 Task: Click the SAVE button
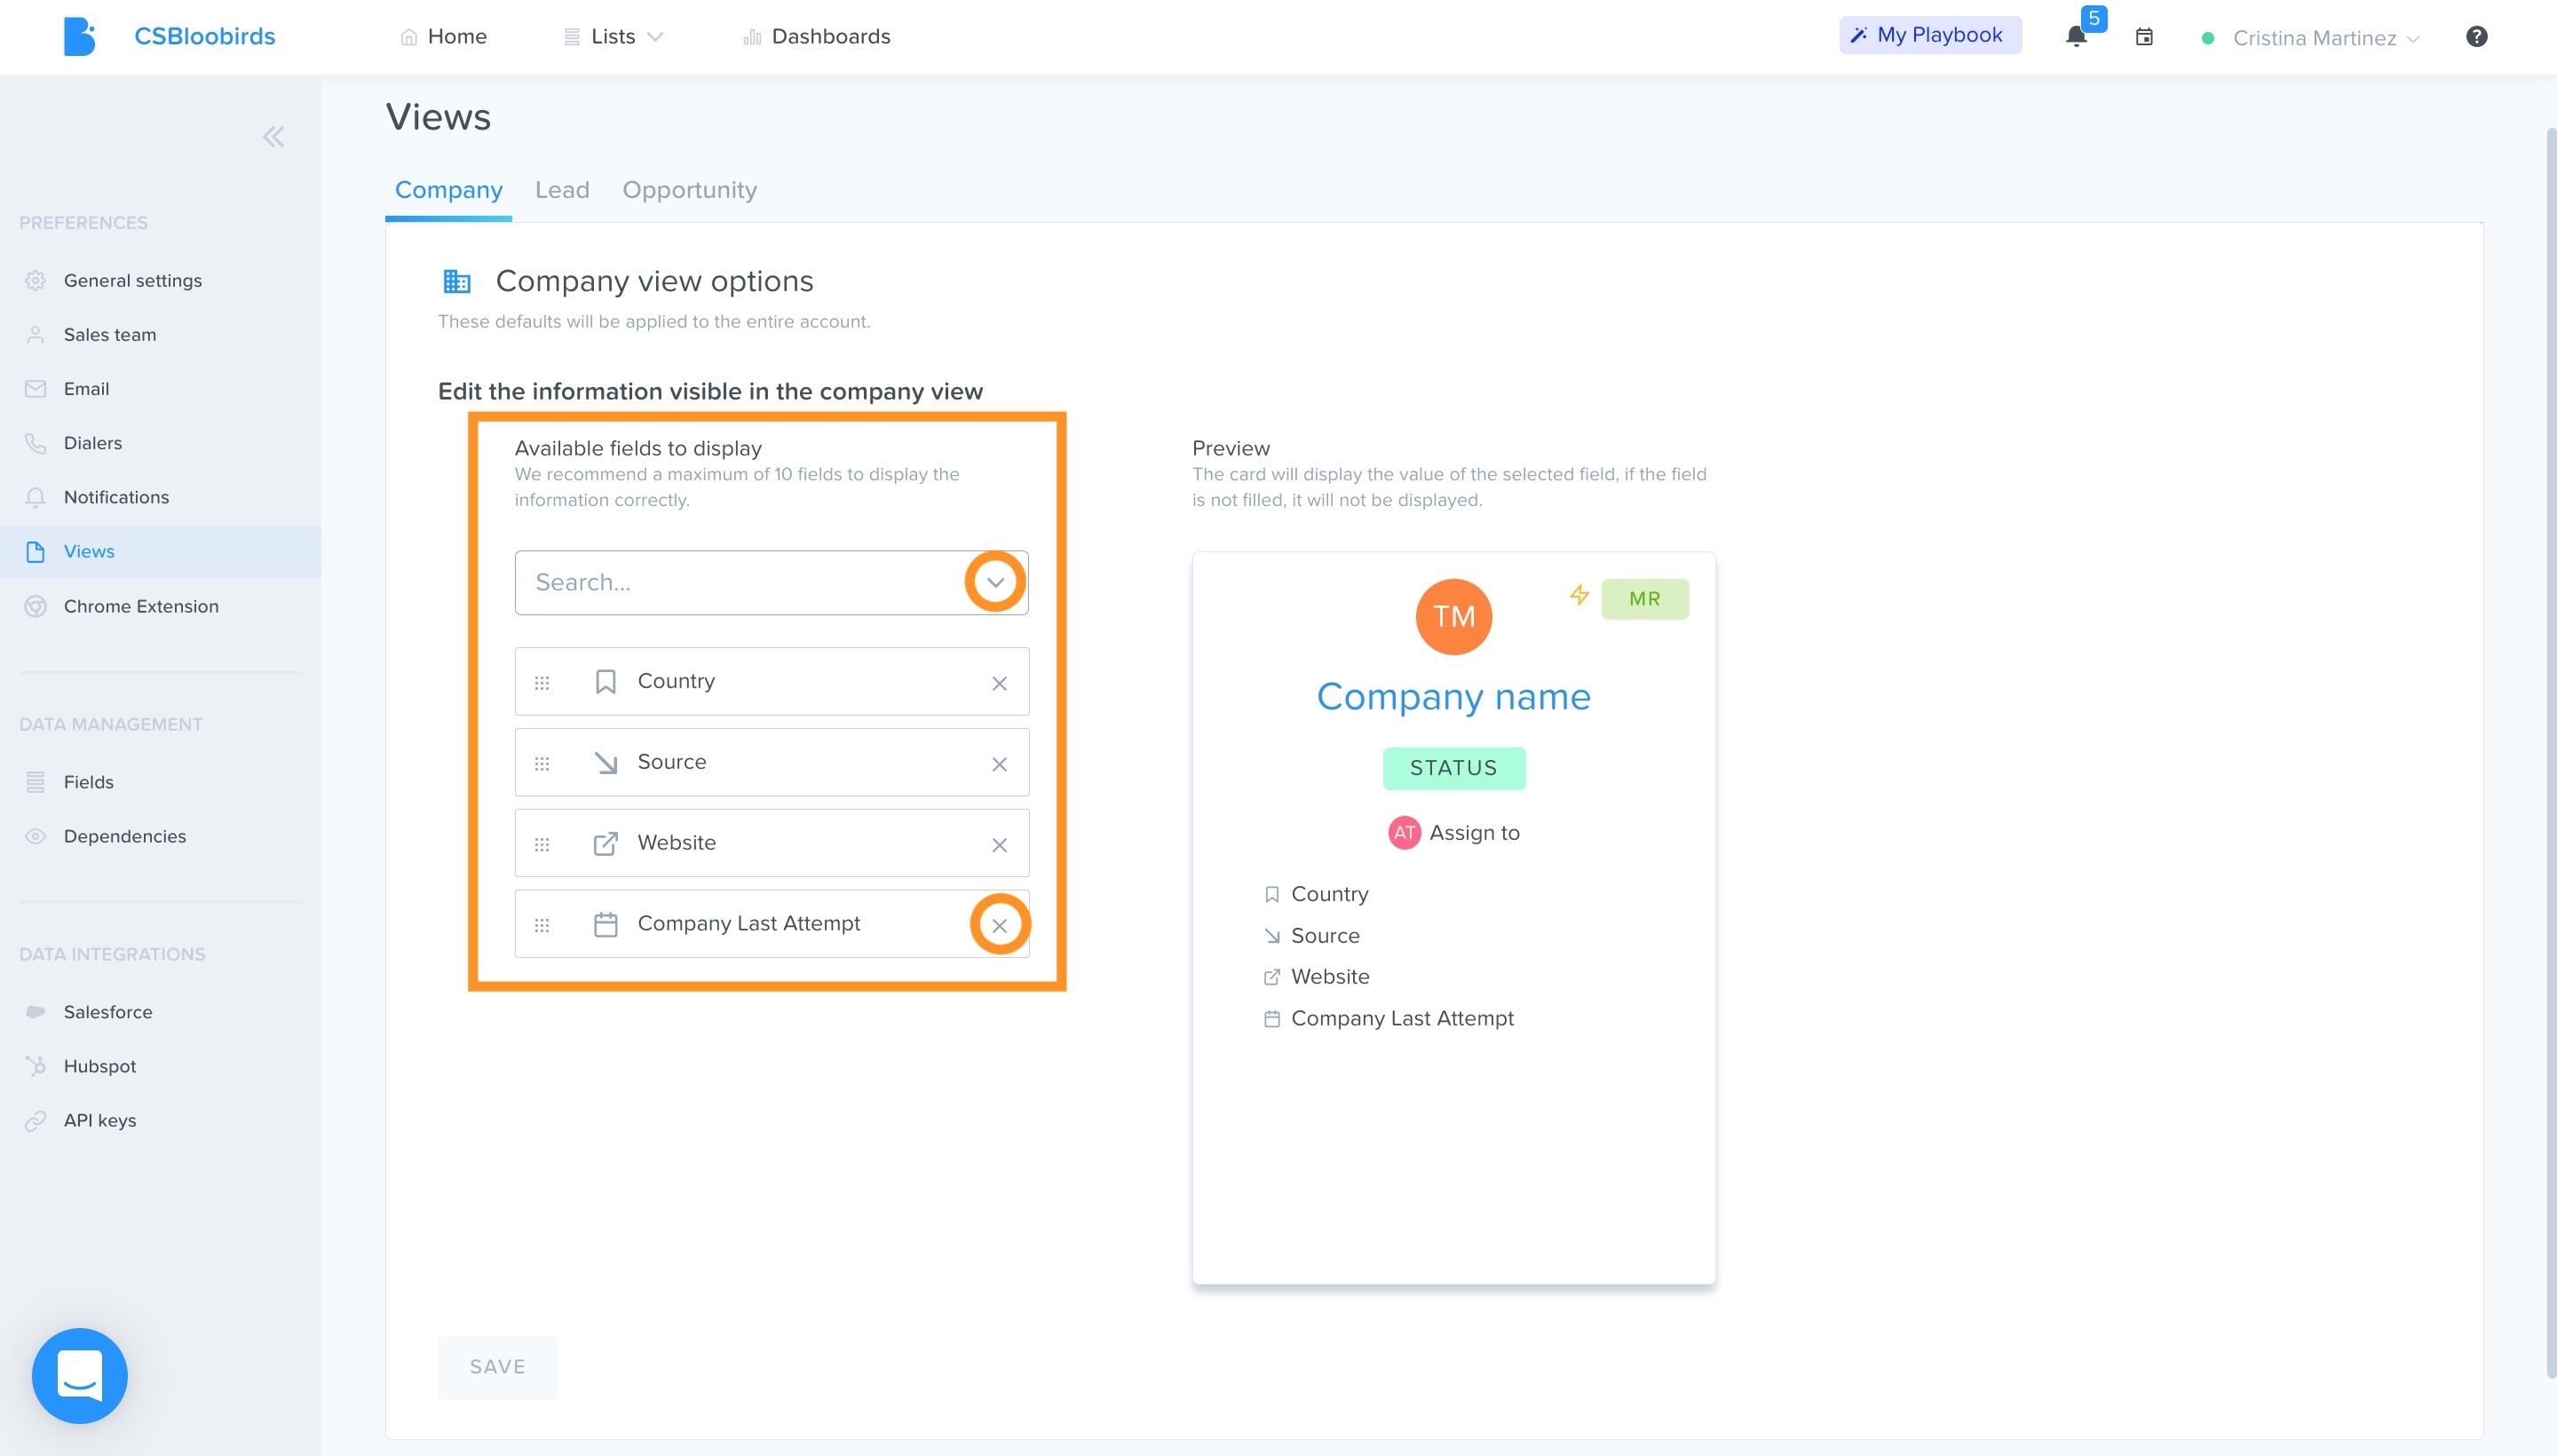pyautogui.click(x=498, y=1367)
